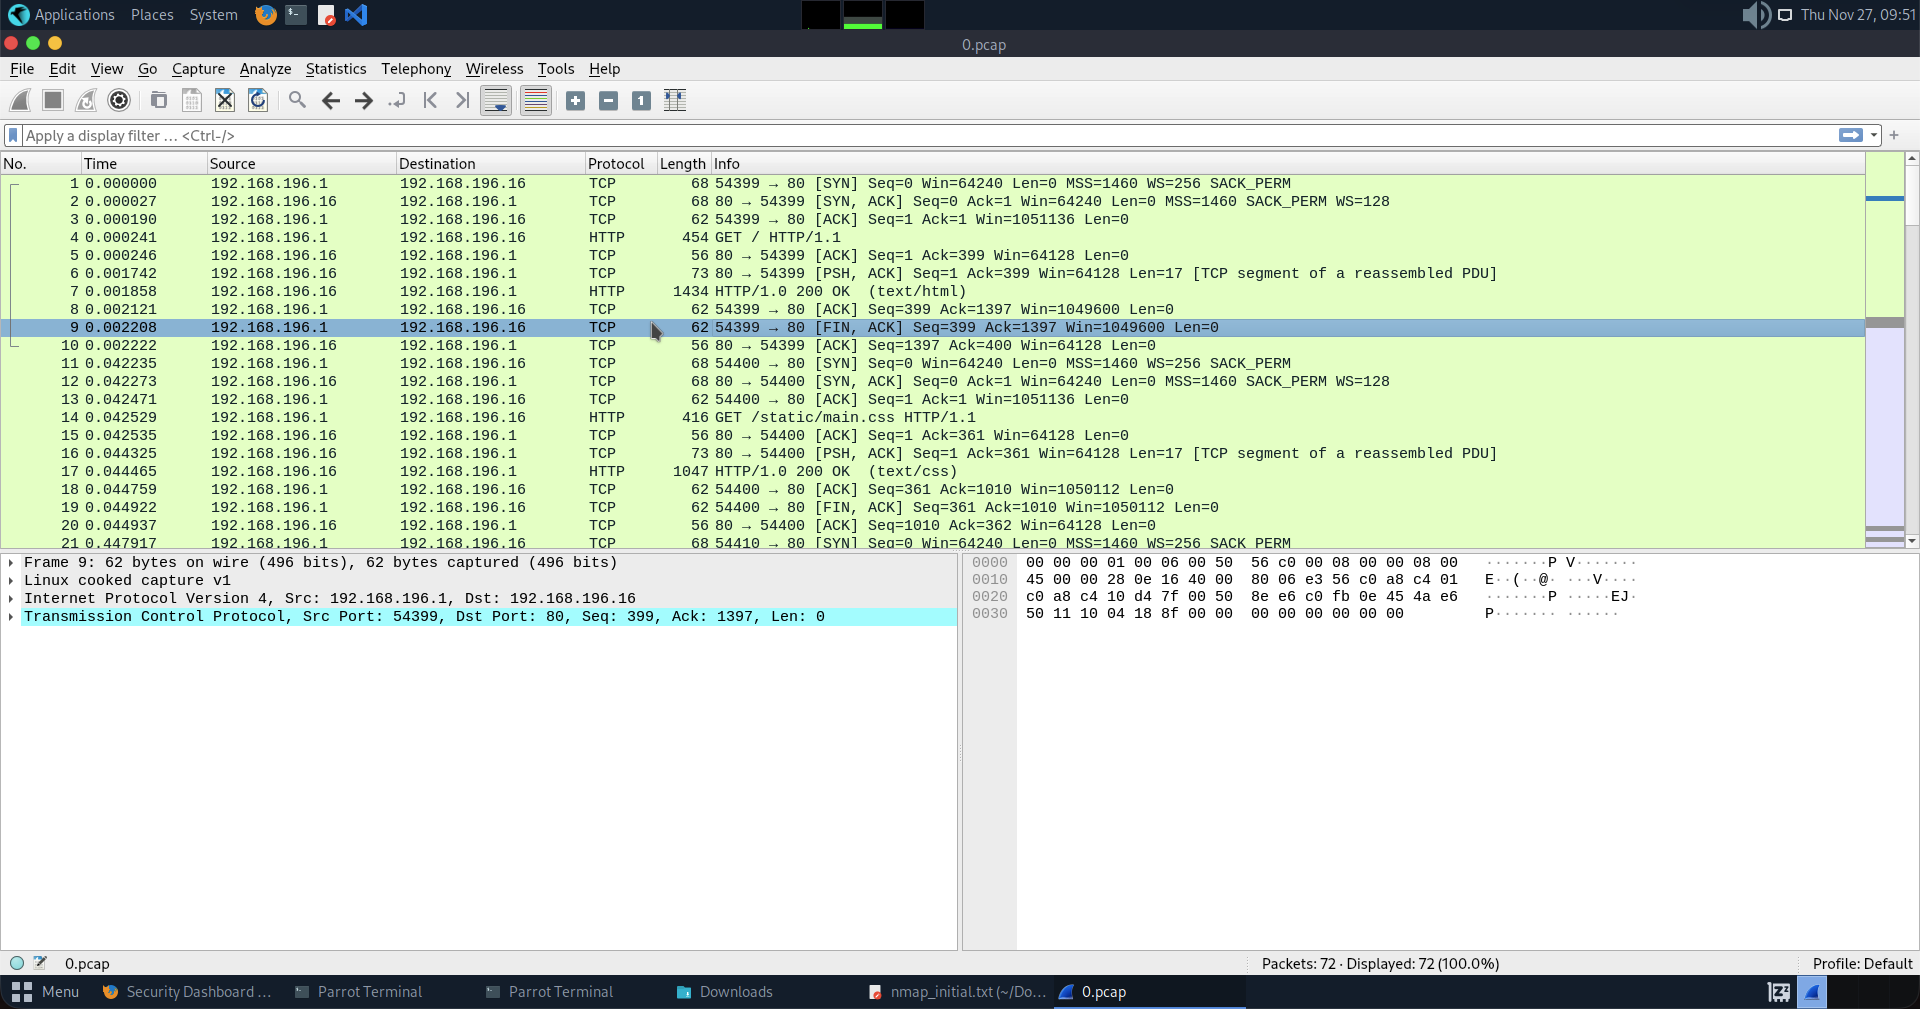Expand the Internet Protocol Version 4 item

11,599
